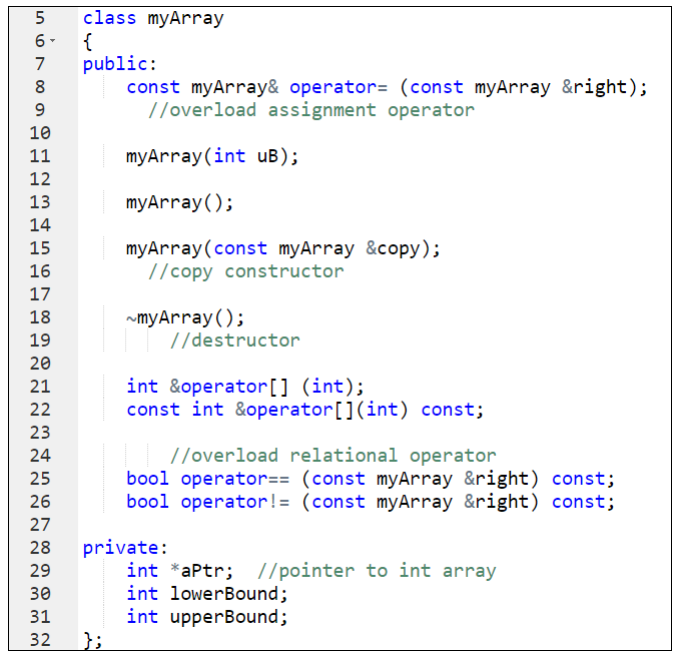Click line number 8 in the gutter
Screen dimensions: 673x652
click(x=40, y=87)
